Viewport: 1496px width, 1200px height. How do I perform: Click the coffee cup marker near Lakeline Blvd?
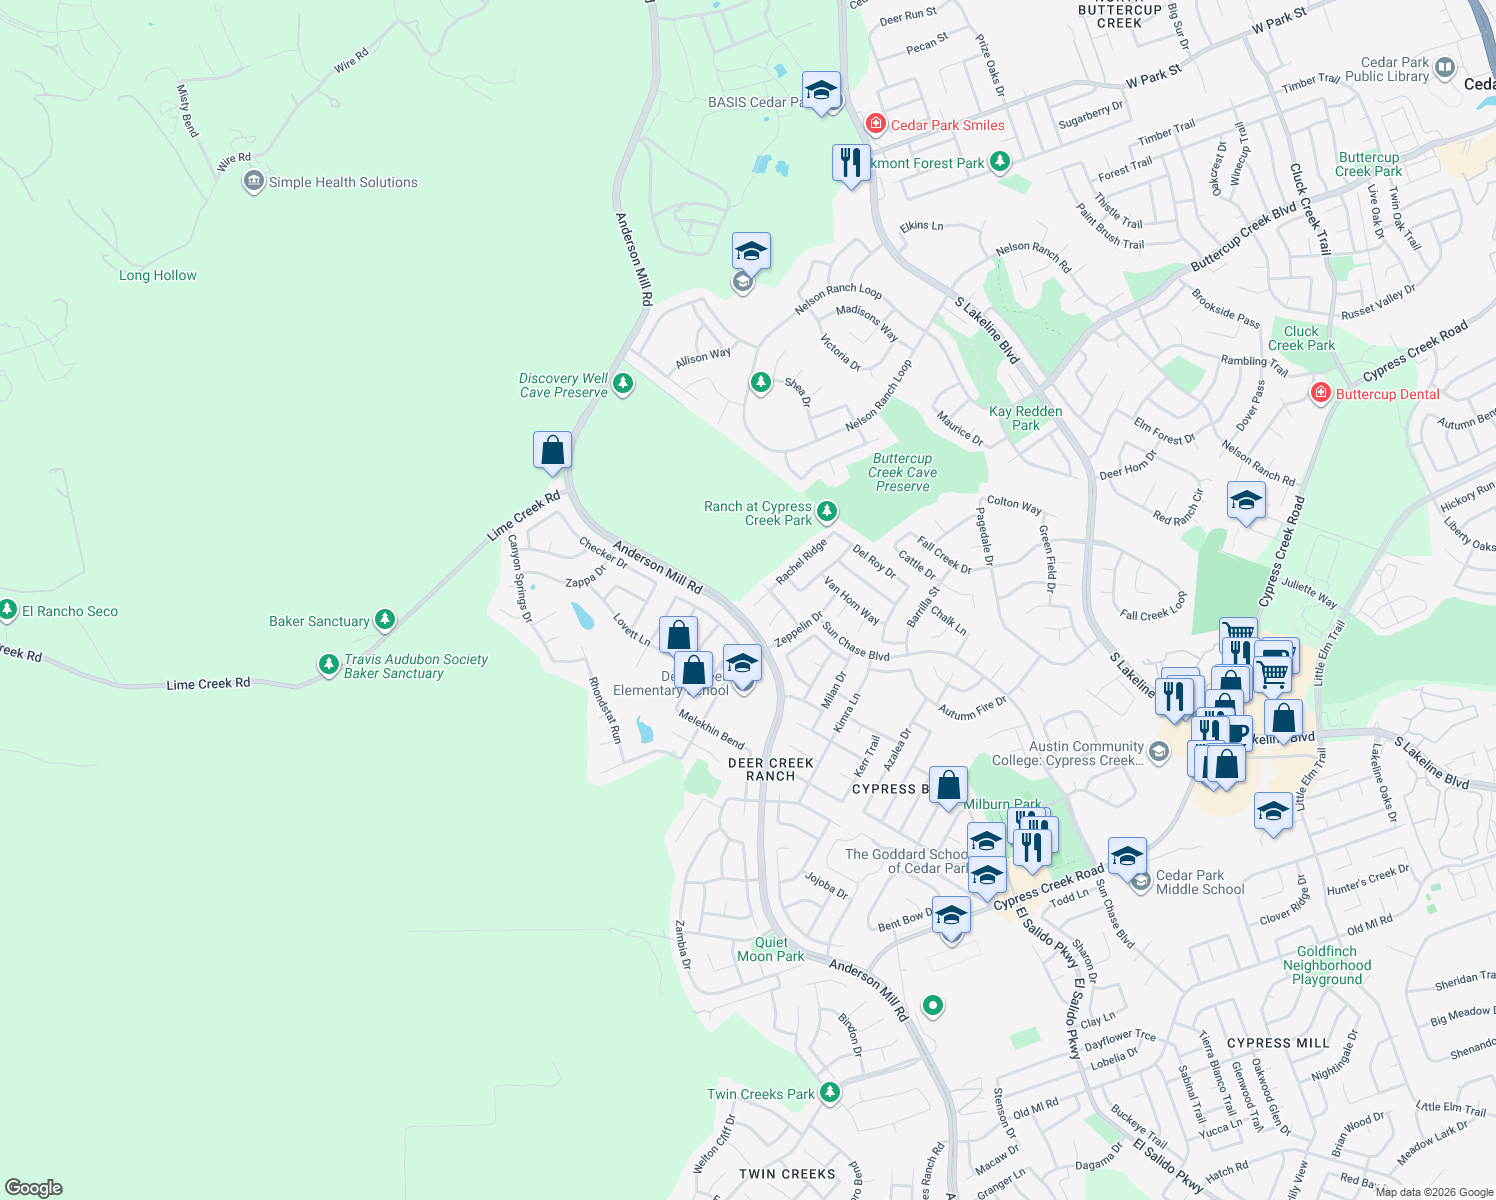click(x=1239, y=732)
